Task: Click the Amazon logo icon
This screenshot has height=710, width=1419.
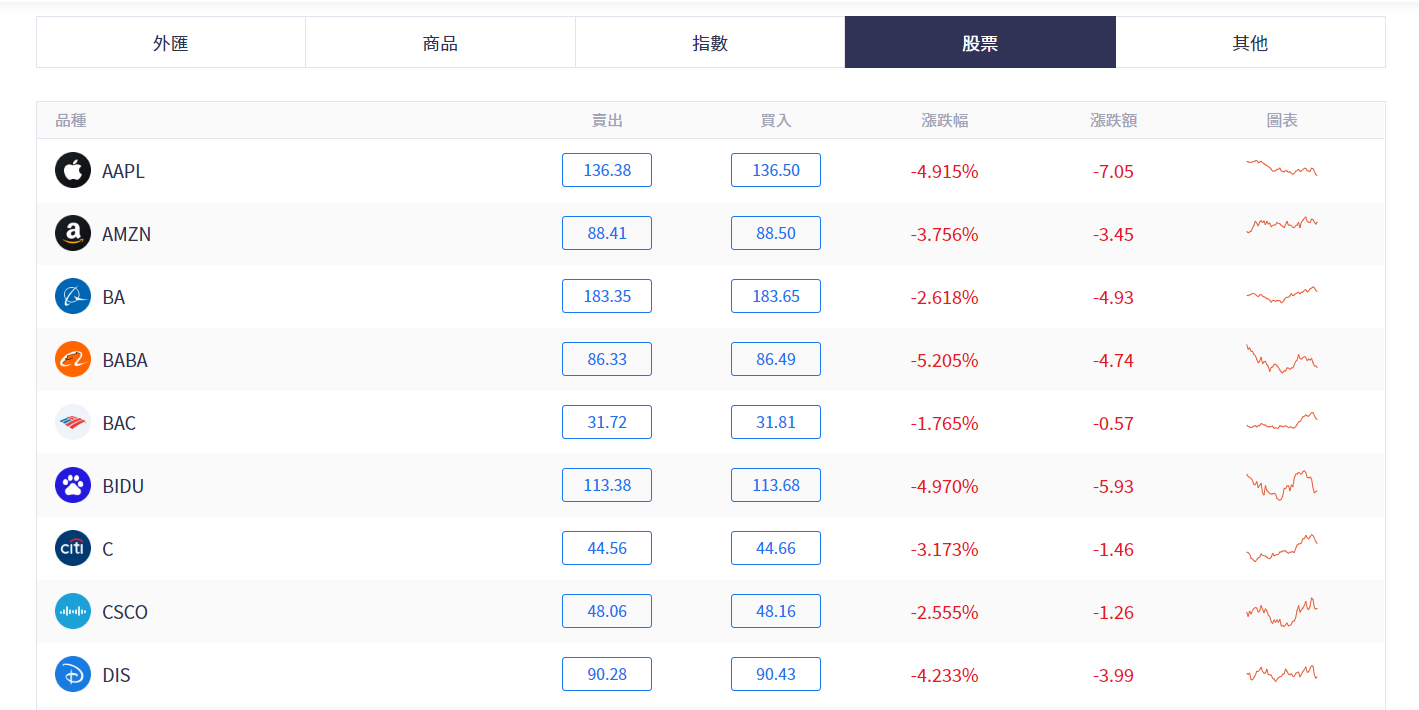Action: pos(73,233)
